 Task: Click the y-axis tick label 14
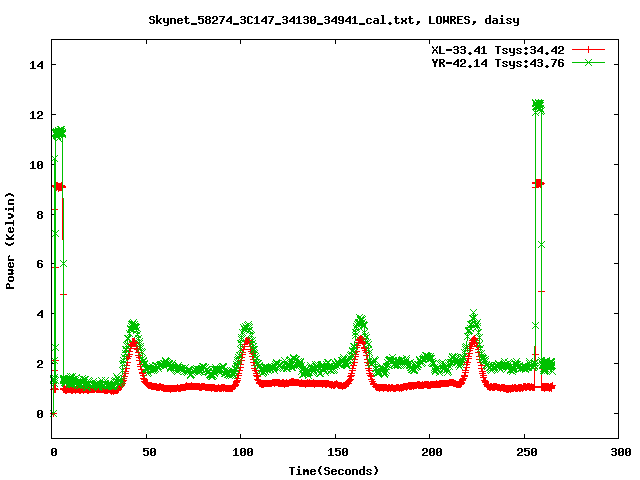36,65
